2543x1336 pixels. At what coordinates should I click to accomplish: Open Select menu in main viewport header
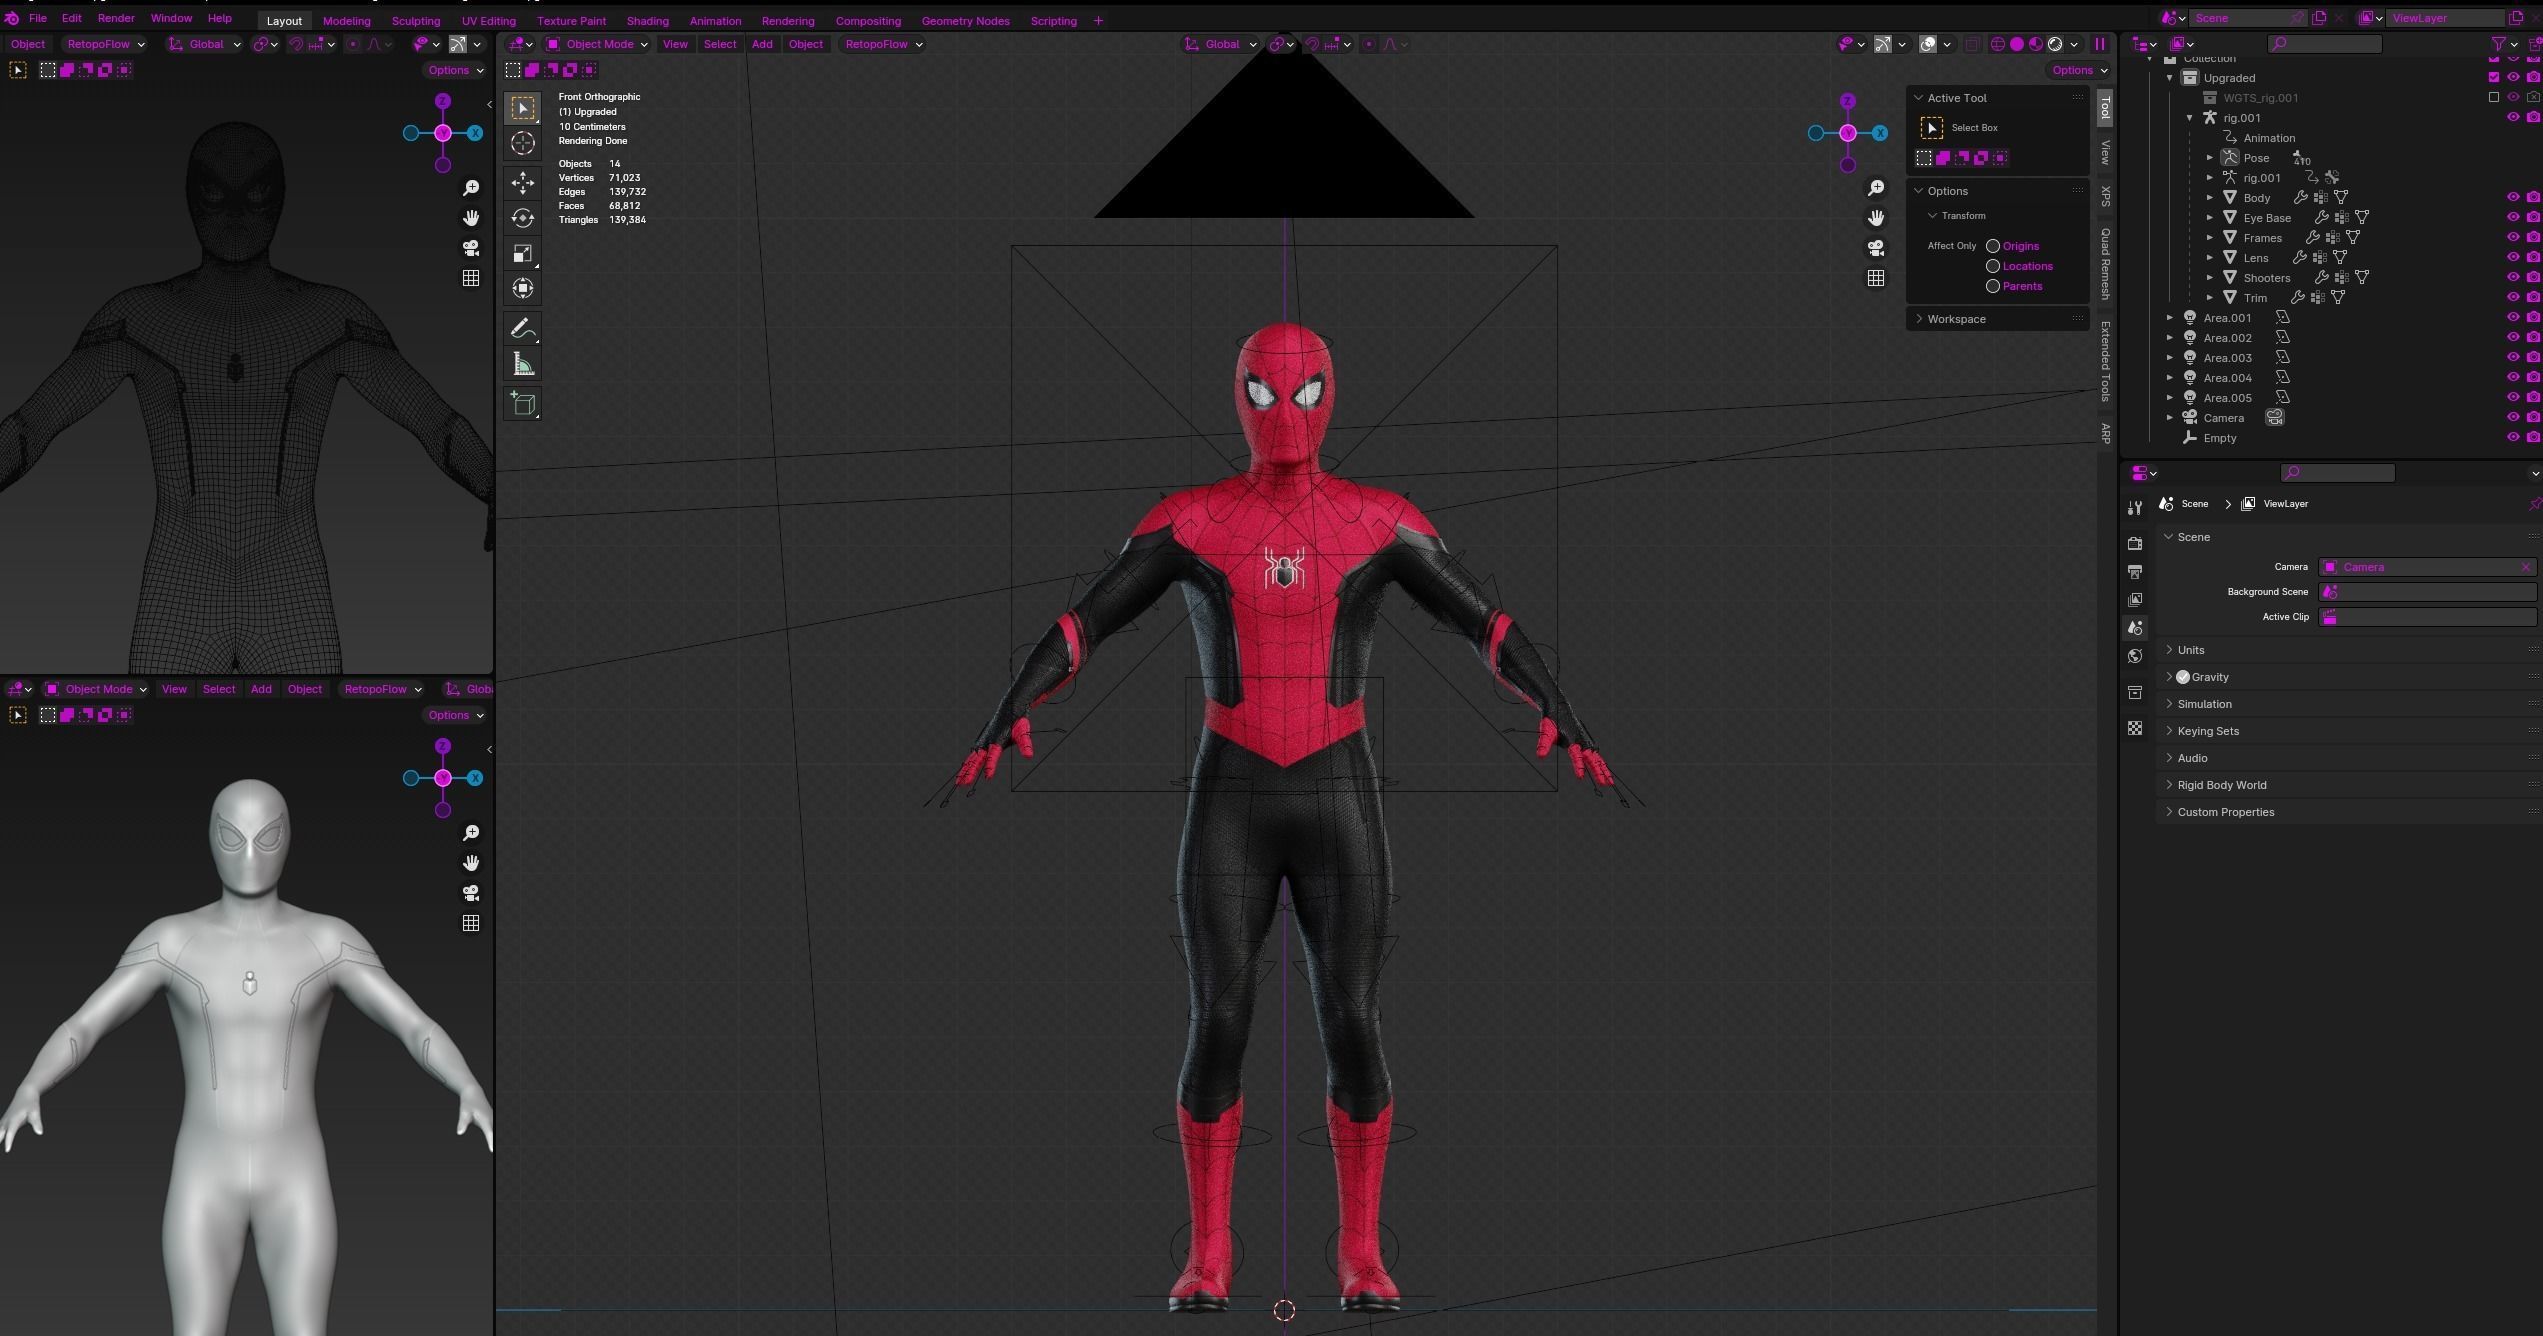pyautogui.click(x=720, y=44)
